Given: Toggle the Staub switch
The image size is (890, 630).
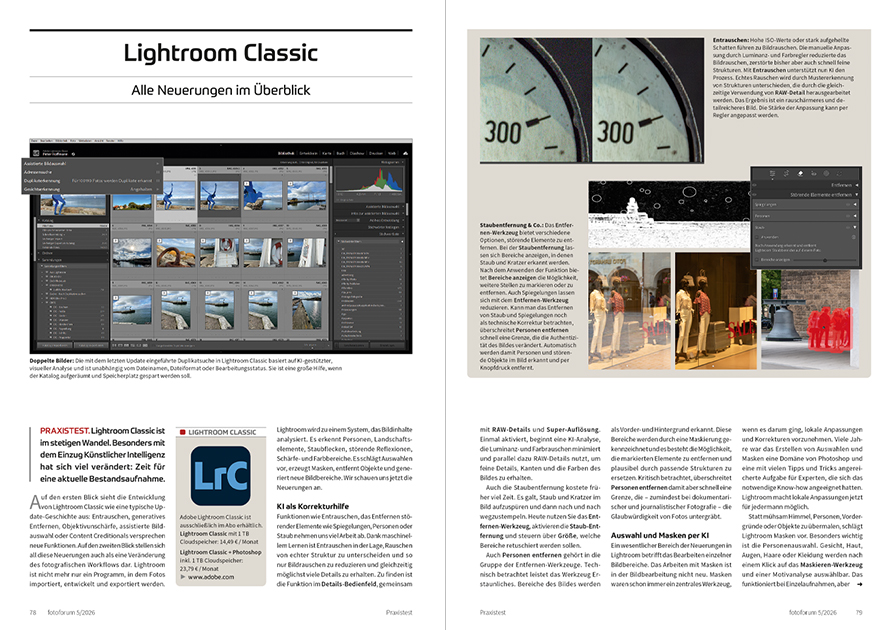Looking at the screenshot, I should pyautogui.click(x=848, y=228).
